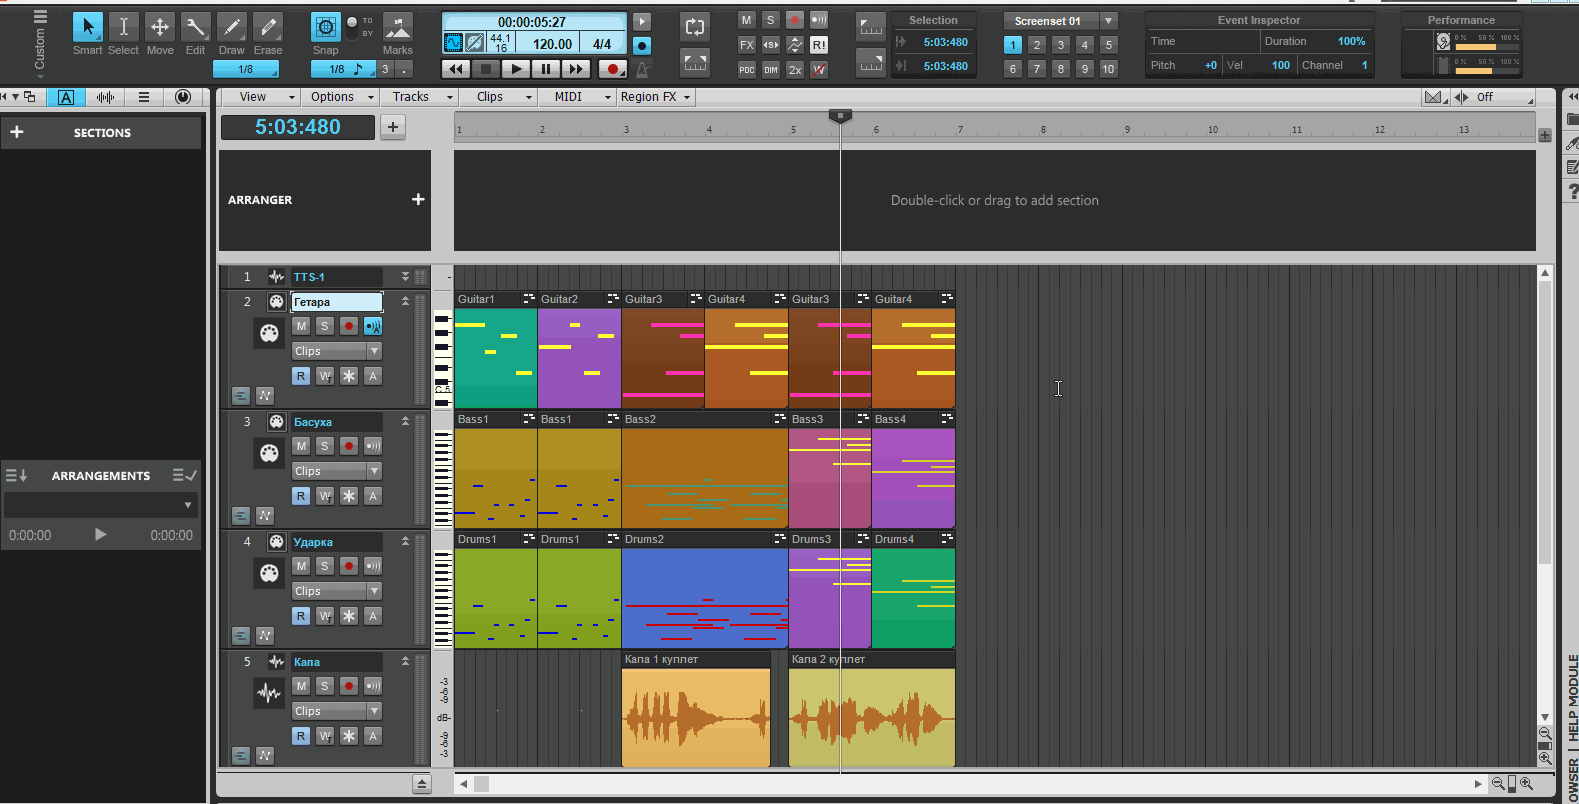Viewport: 1579px width, 804px height.
Task: Toggle input echo on the Капа track
Action: tap(373, 686)
